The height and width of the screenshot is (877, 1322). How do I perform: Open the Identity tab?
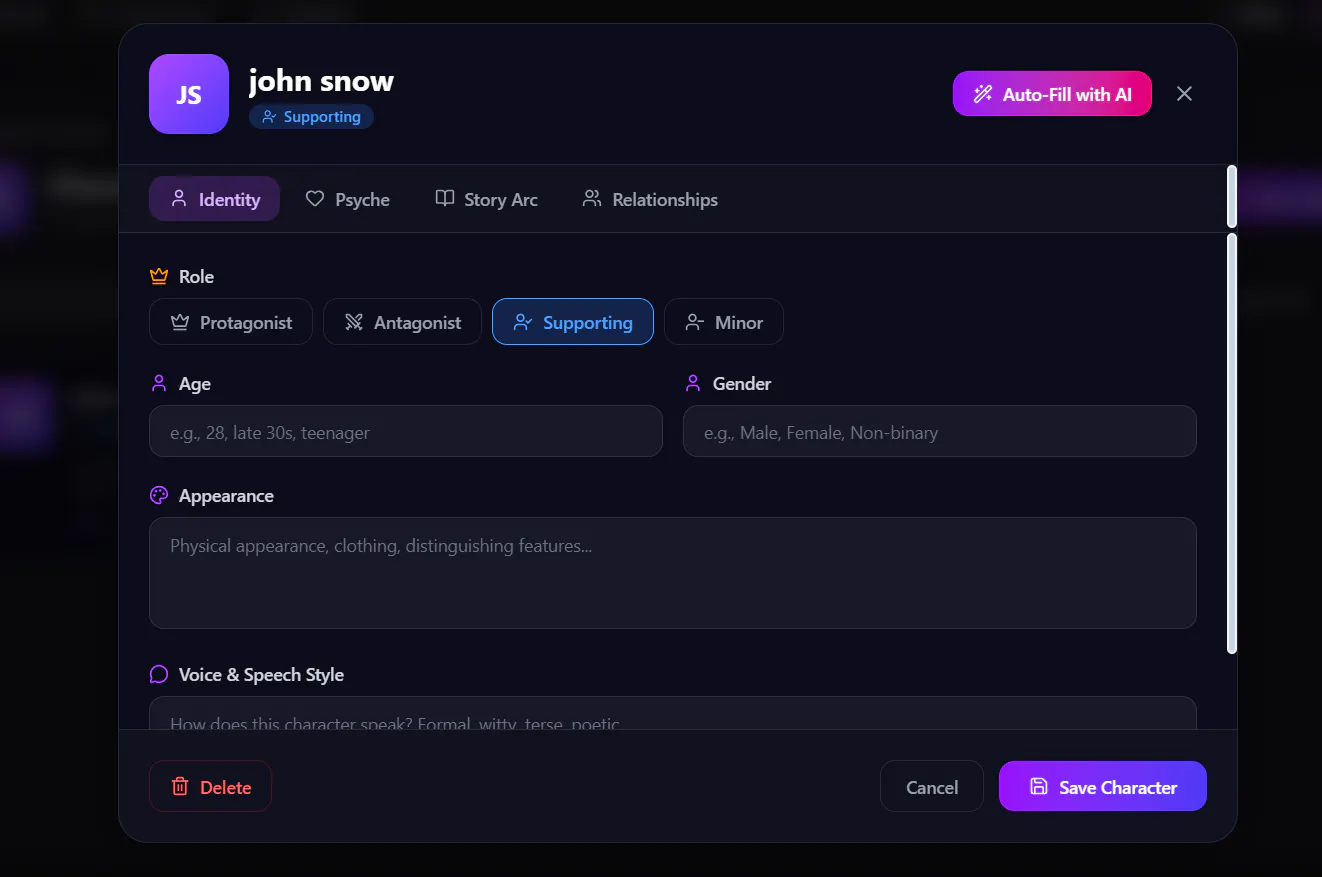[x=214, y=199]
